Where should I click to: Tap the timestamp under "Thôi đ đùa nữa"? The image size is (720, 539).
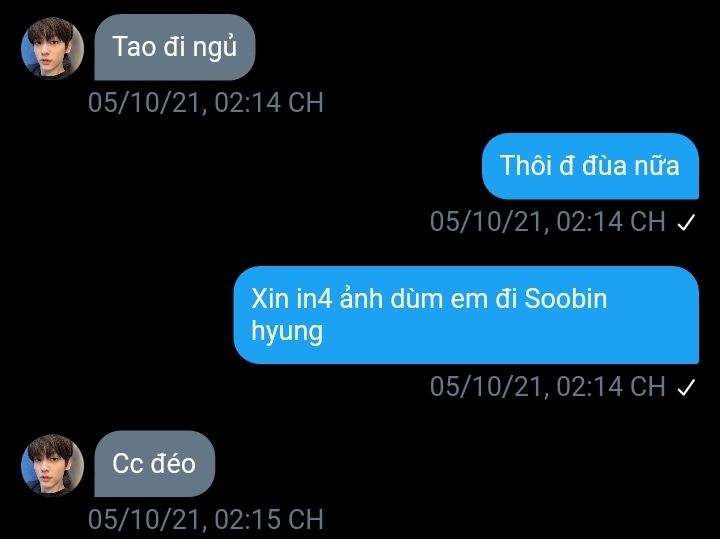pyautogui.click(x=547, y=222)
